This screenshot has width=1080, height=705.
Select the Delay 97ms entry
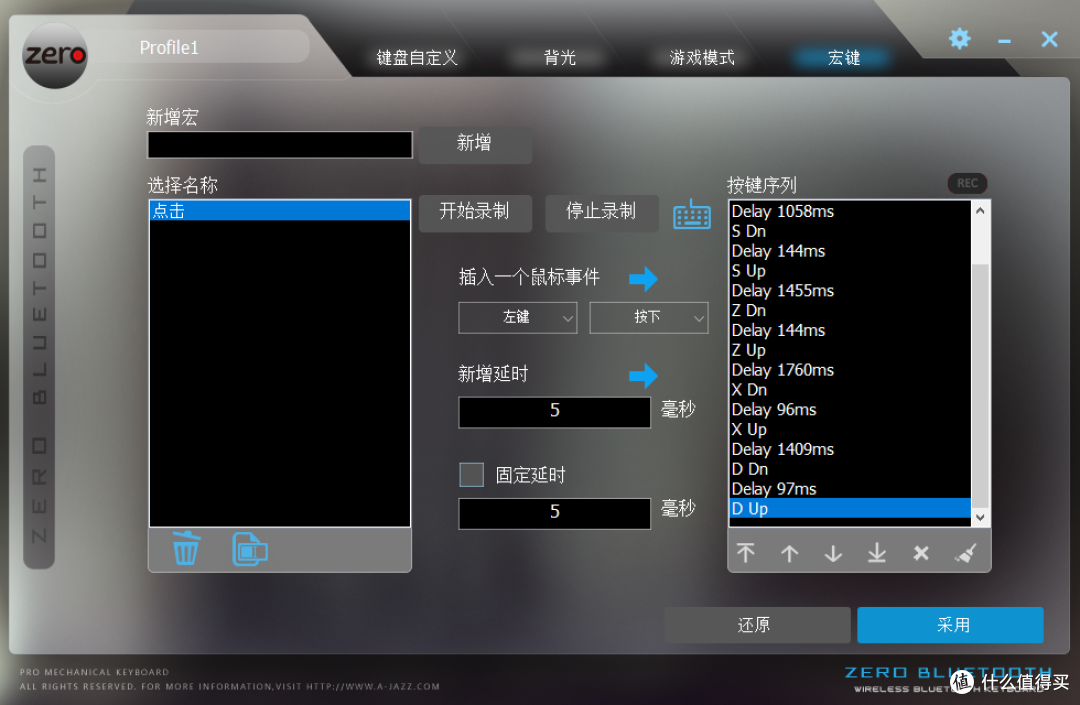click(x=850, y=489)
